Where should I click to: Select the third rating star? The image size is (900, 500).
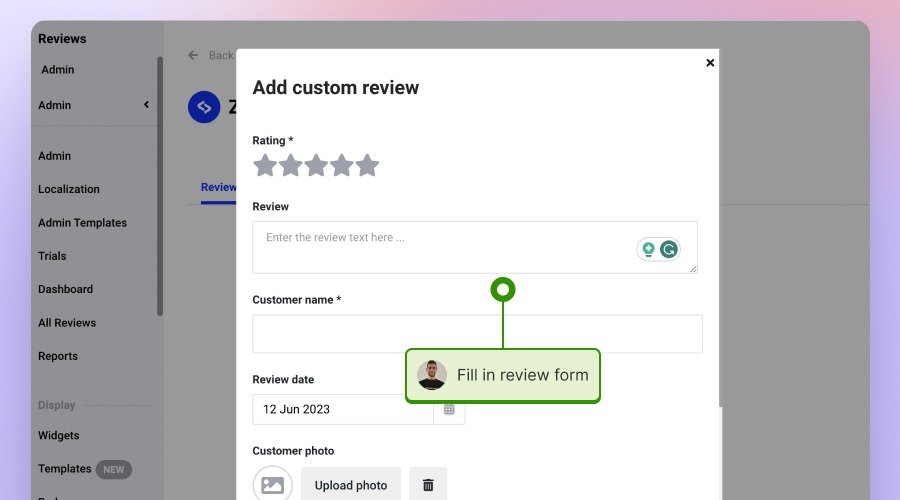click(316, 165)
